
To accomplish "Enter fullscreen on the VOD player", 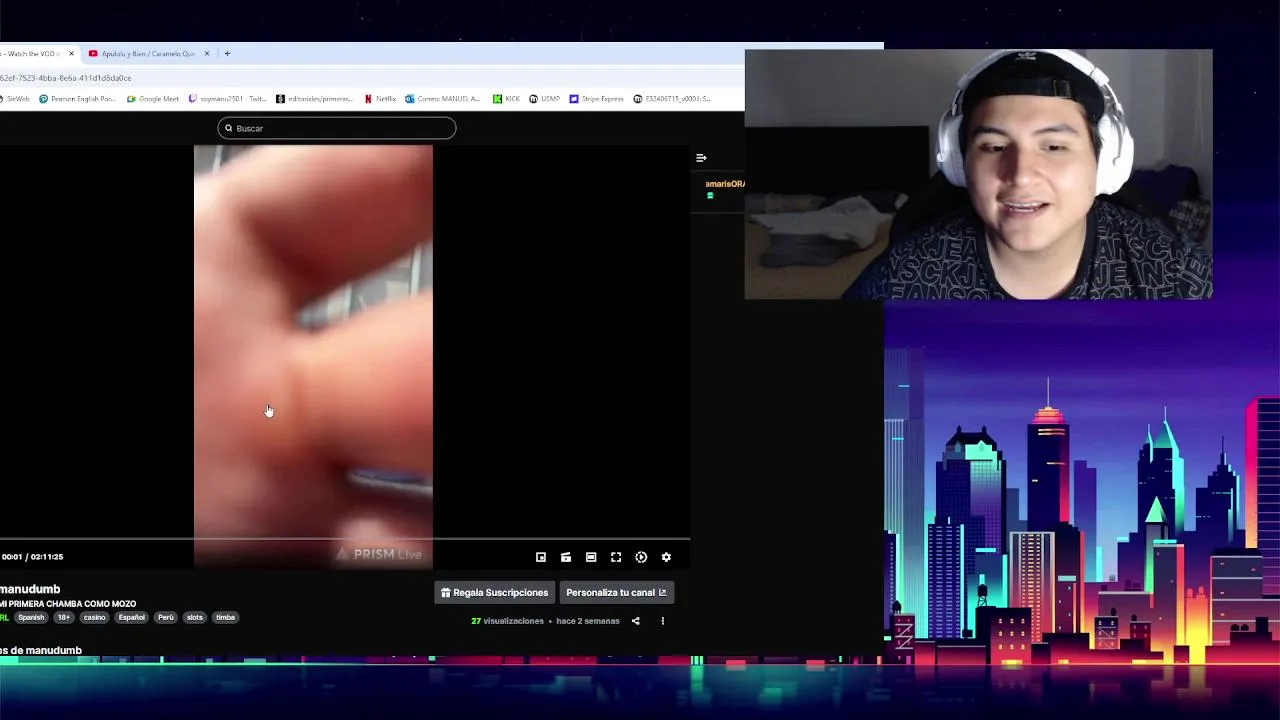I will [616, 557].
